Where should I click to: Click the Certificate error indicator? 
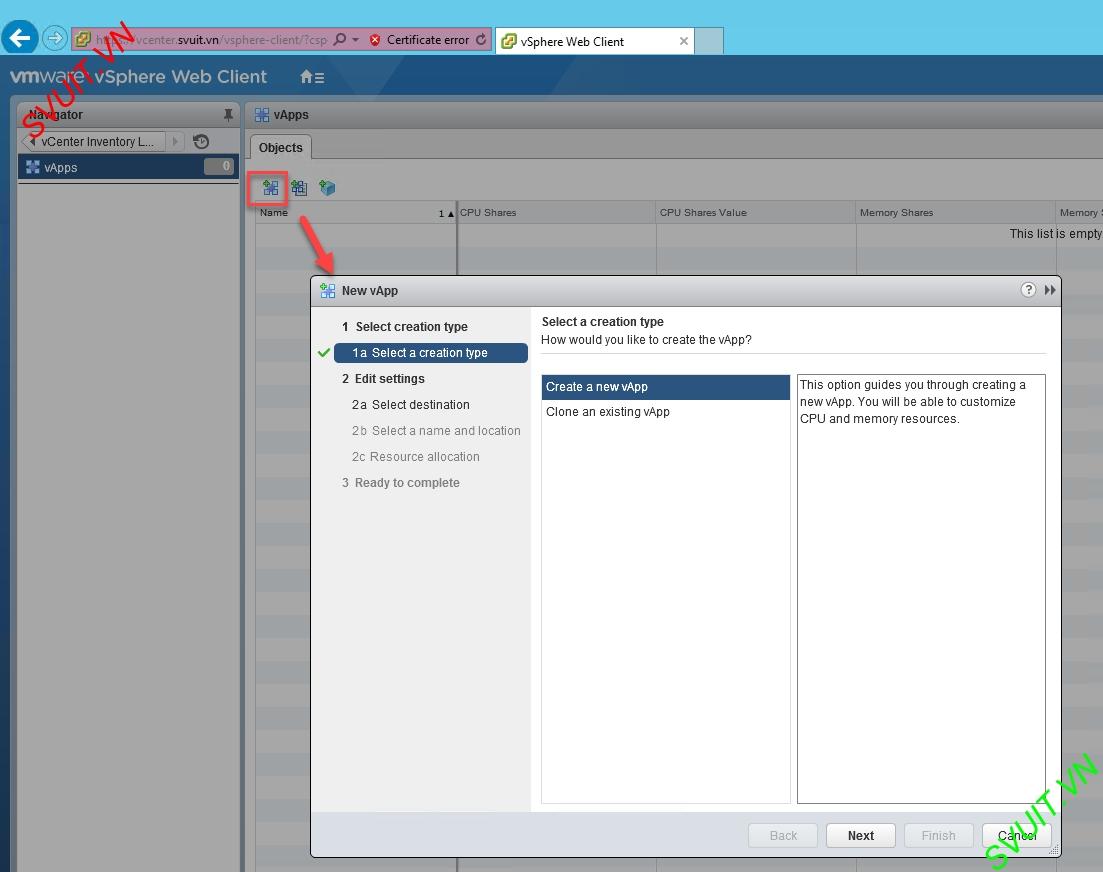pyautogui.click(x=419, y=40)
